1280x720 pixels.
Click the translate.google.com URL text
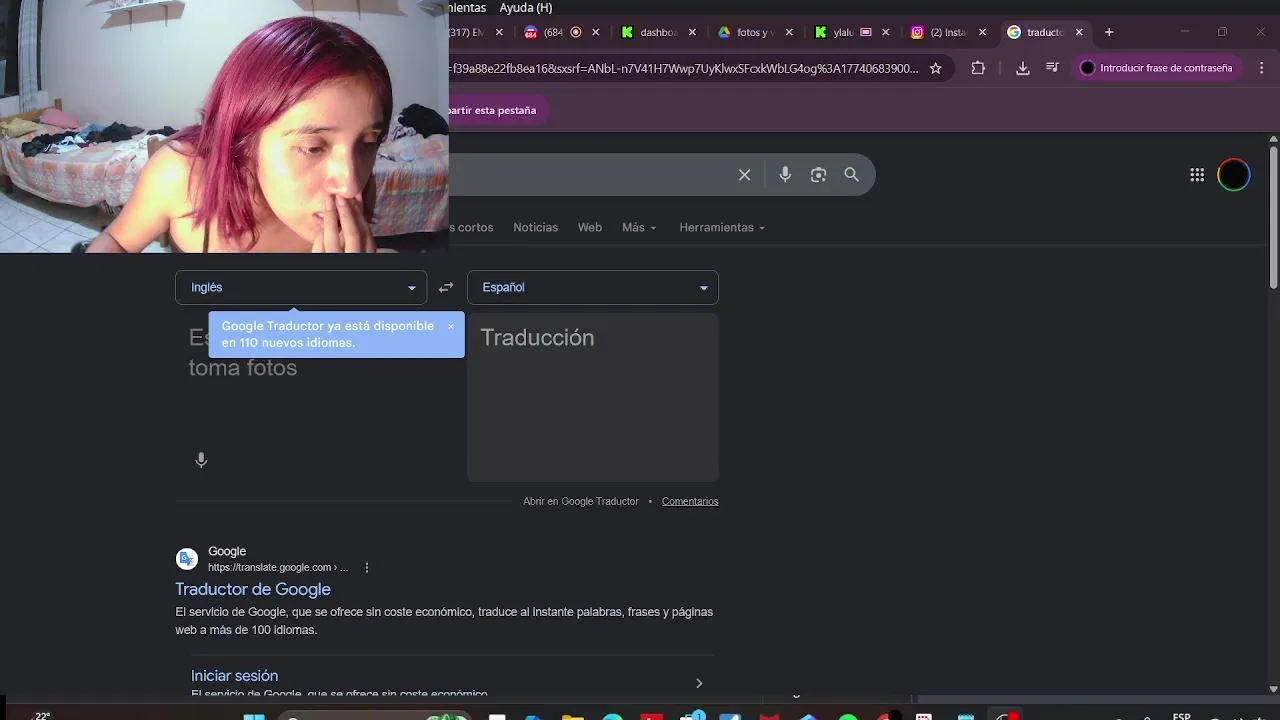(x=278, y=567)
